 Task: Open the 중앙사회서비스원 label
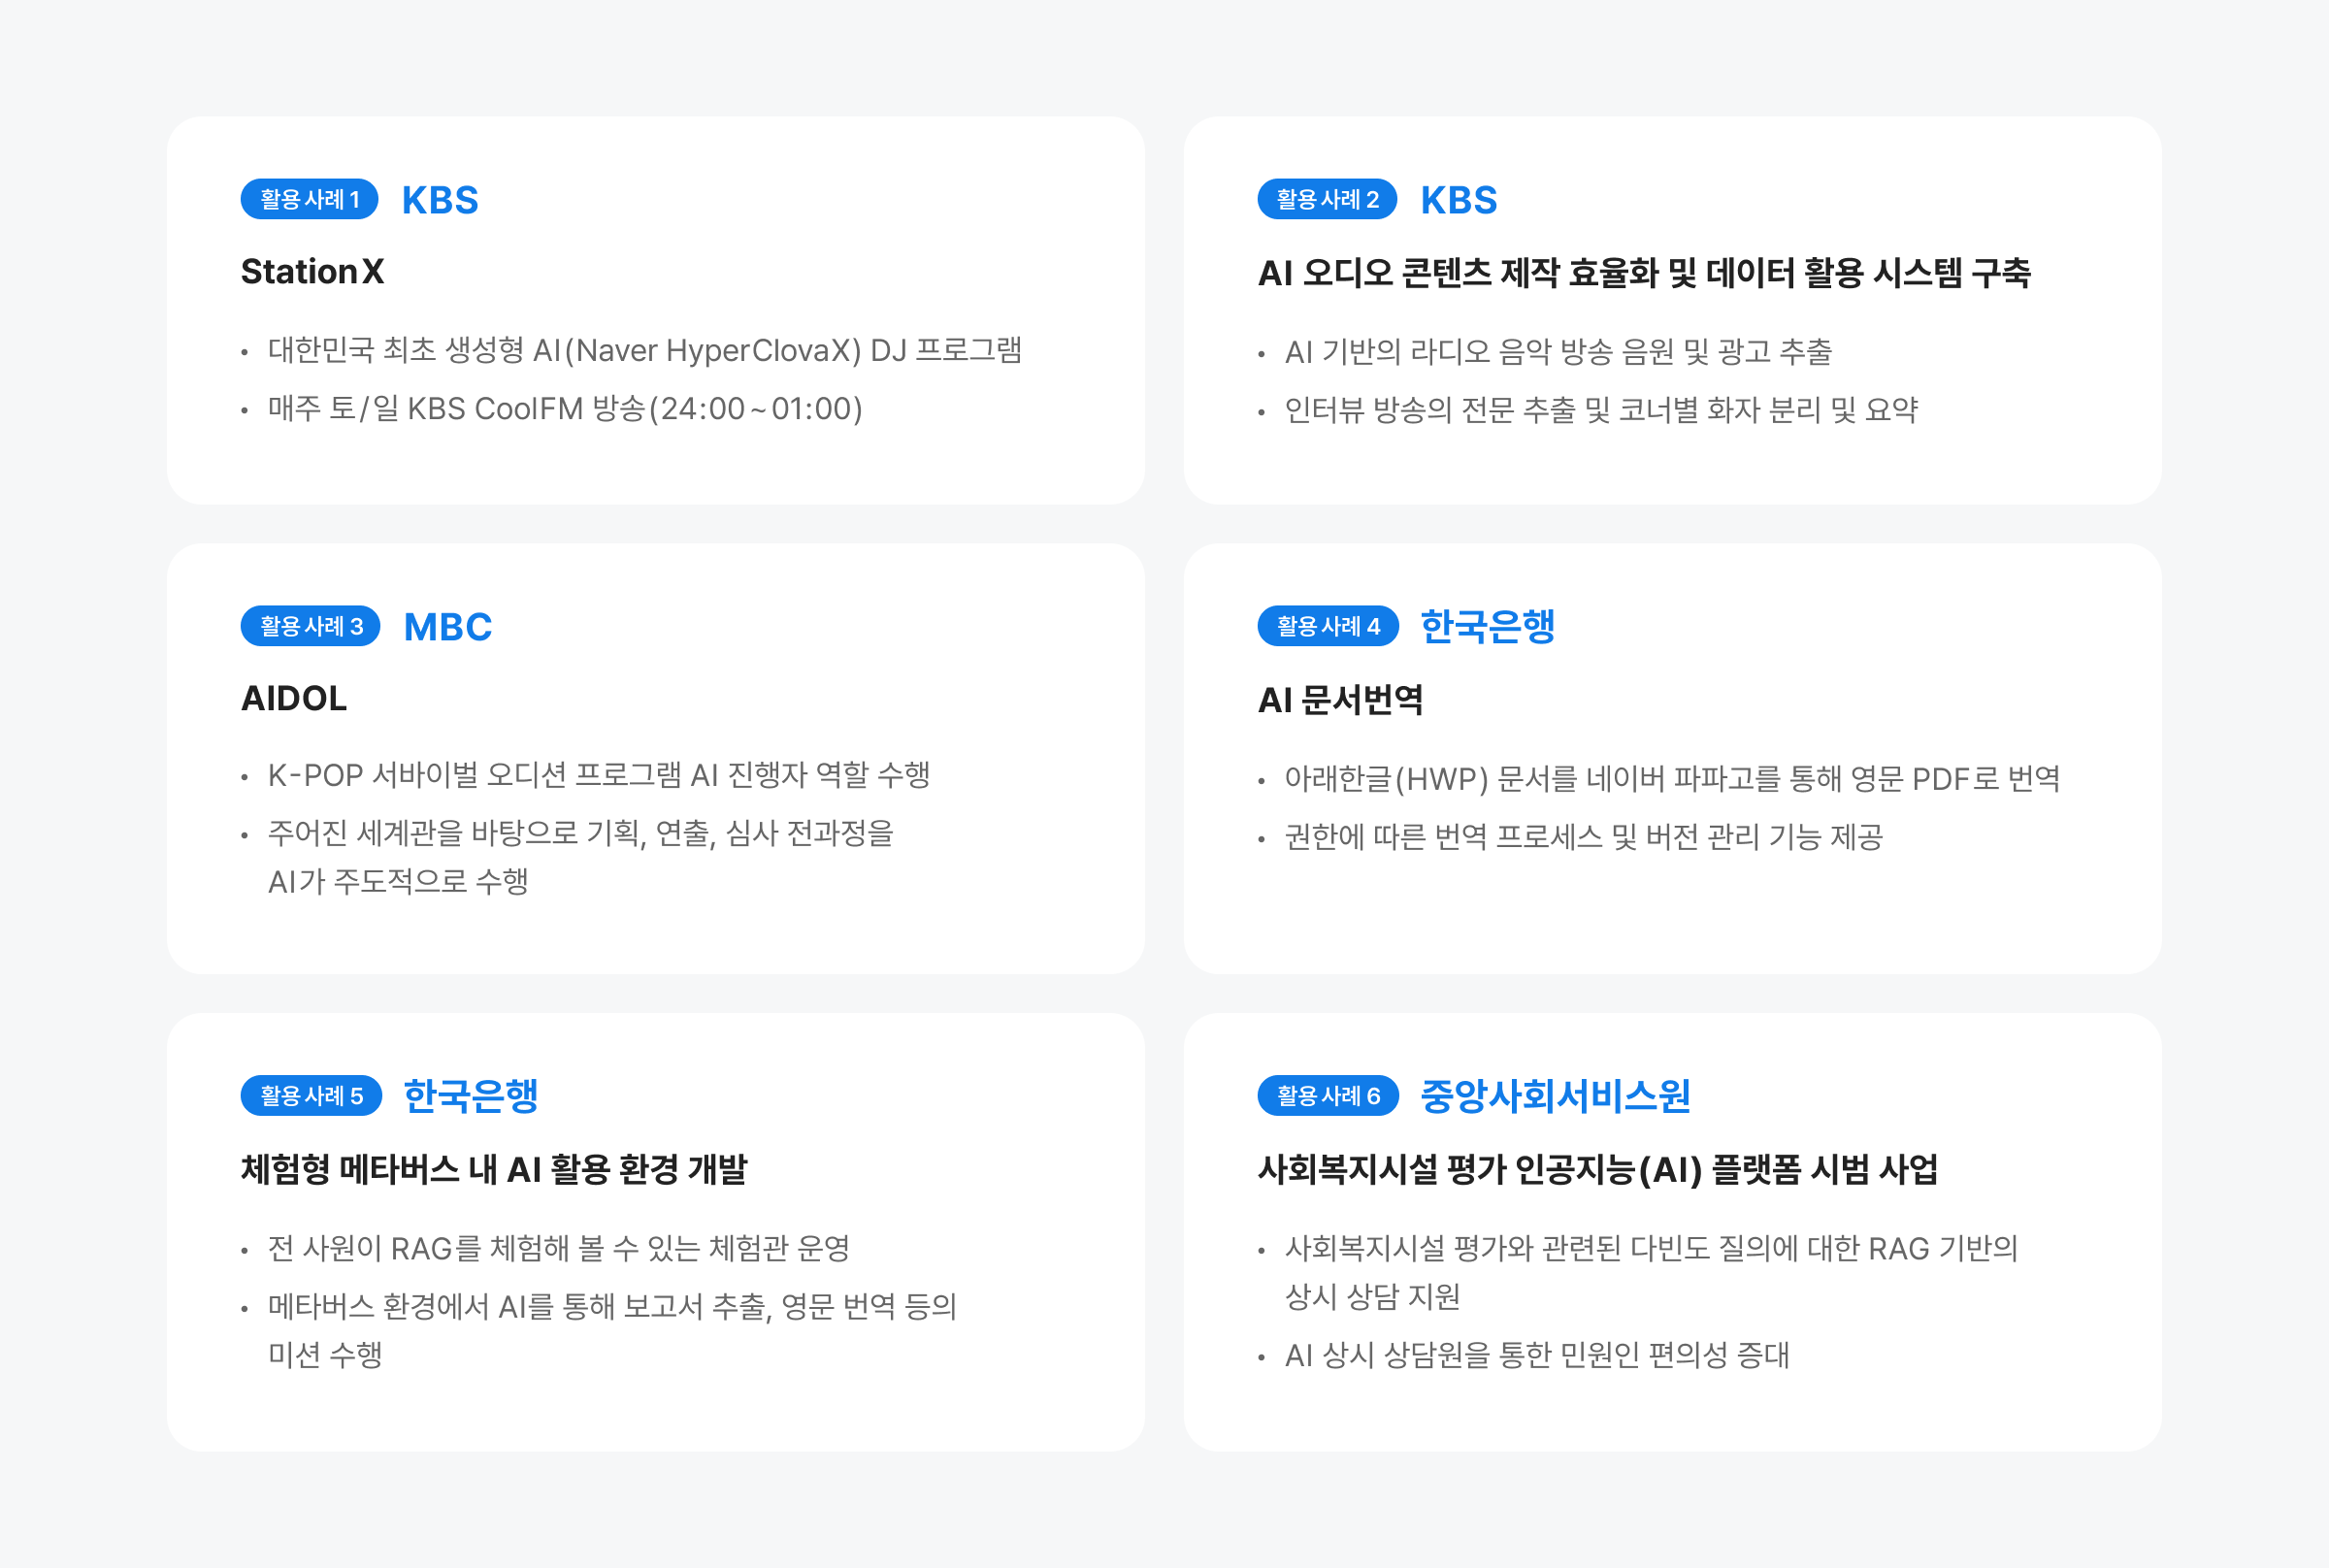1555,1096
